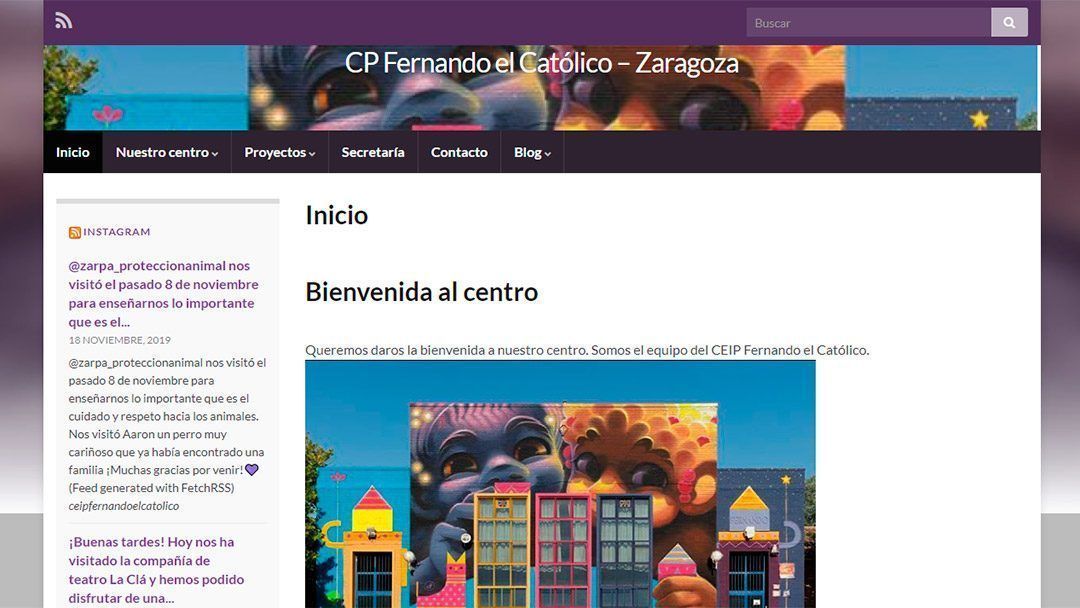The image size is (1080, 608).
Task: Click the magnifier search button
Action: [1009, 23]
